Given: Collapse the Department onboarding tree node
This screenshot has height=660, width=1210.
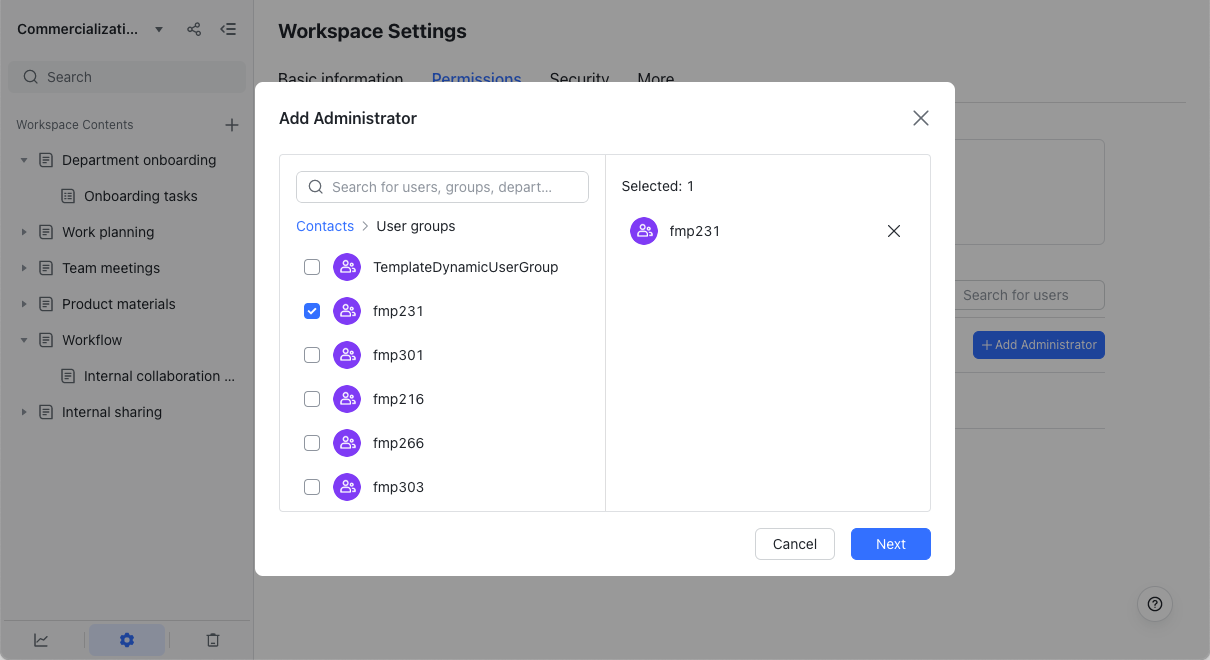Looking at the screenshot, I should (x=24, y=160).
